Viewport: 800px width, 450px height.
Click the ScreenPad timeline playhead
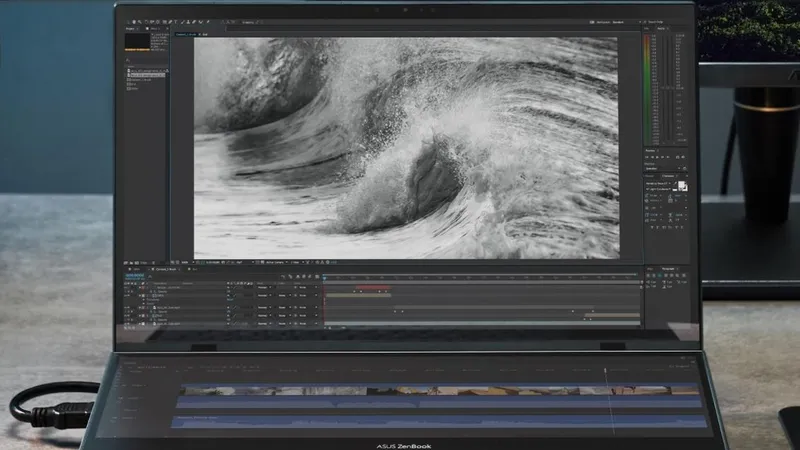606,370
